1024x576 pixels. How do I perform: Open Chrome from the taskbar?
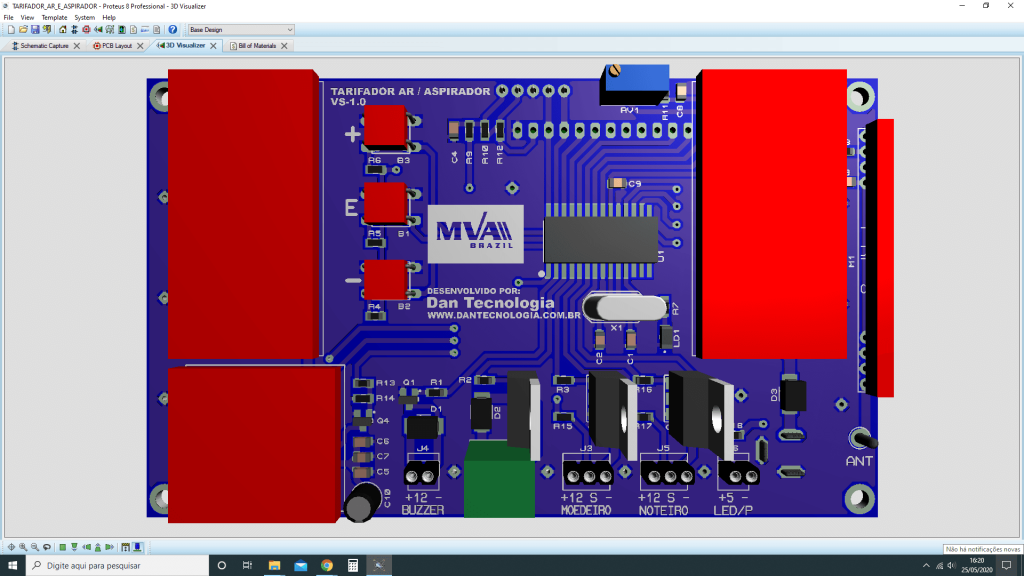point(326,566)
